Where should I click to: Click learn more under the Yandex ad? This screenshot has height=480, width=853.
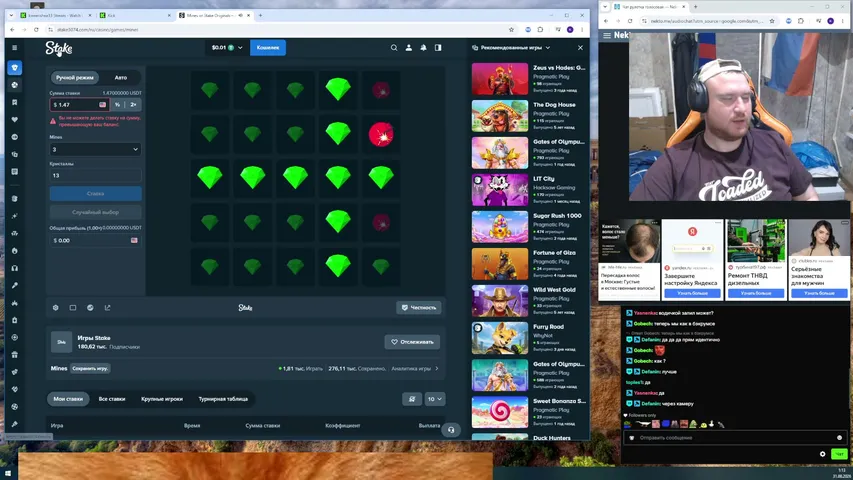coord(692,293)
